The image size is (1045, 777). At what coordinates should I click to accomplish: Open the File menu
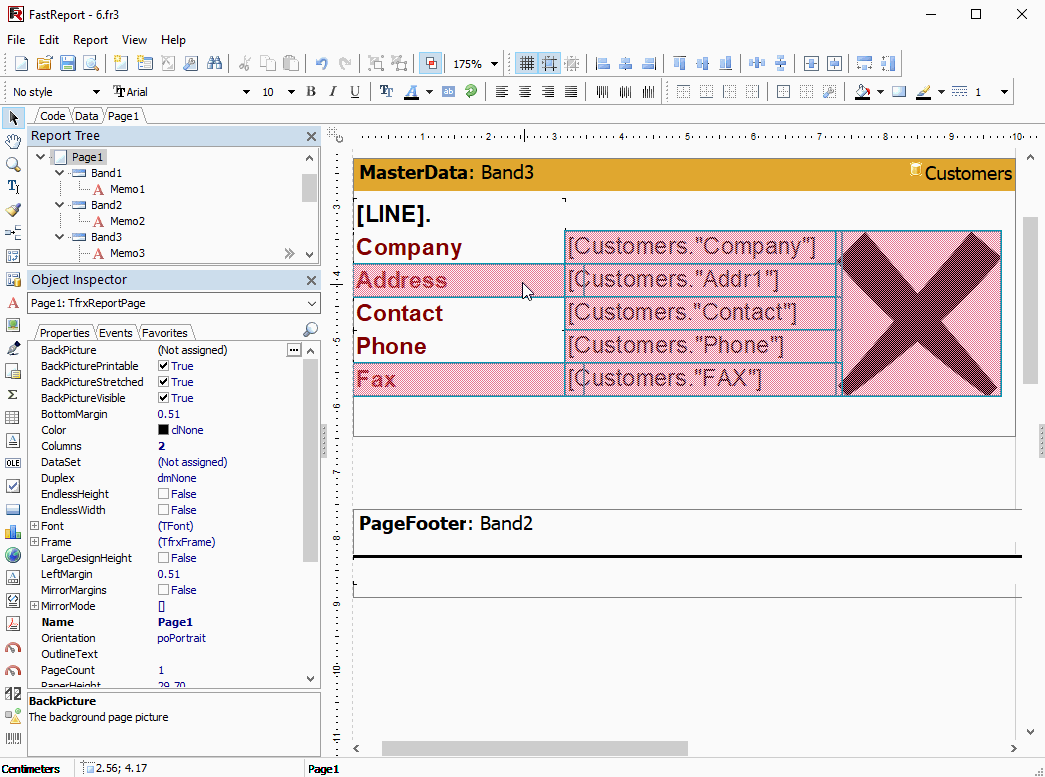pos(16,40)
